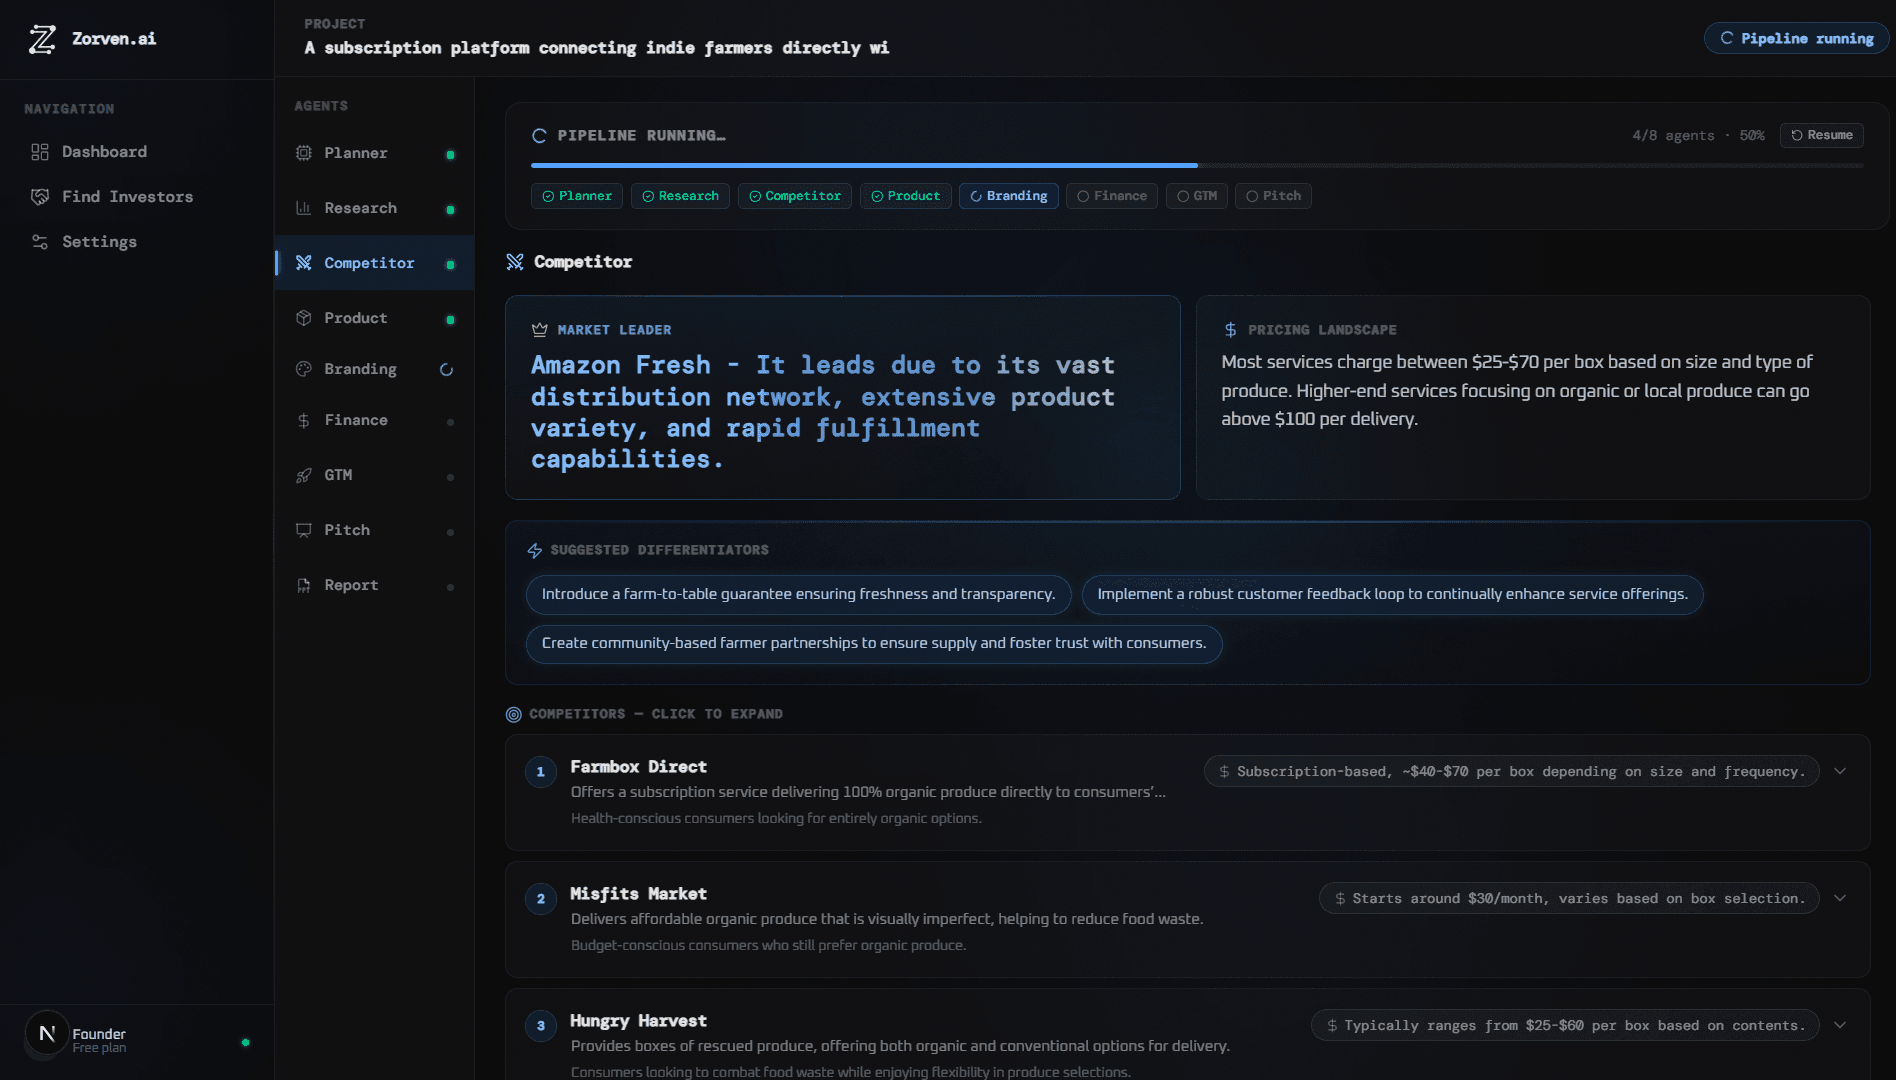Click the Misfits Market title

pyautogui.click(x=638, y=894)
